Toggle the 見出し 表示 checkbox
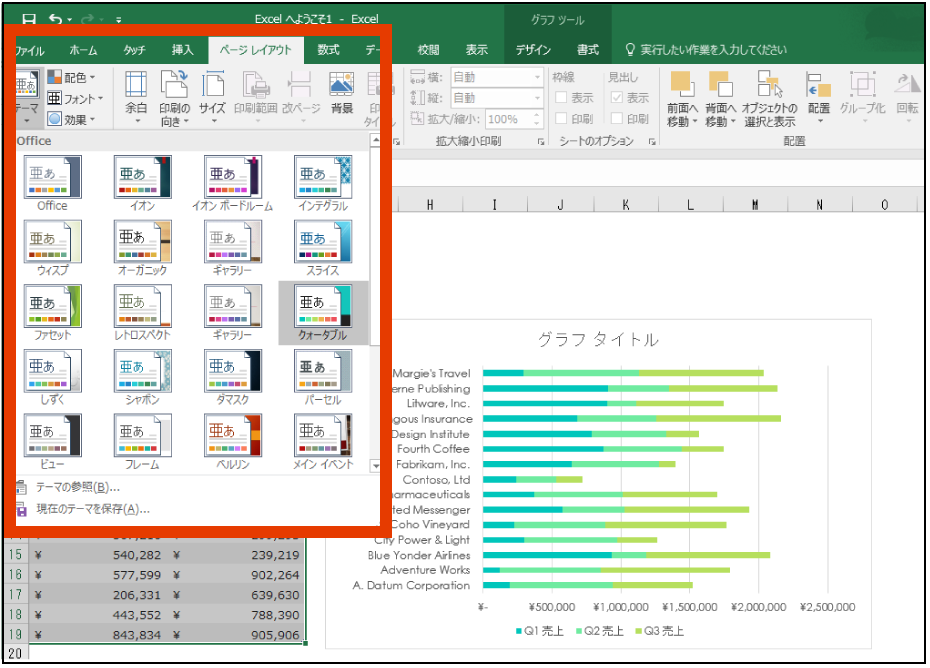This screenshot has width=930, height=668. (617, 98)
